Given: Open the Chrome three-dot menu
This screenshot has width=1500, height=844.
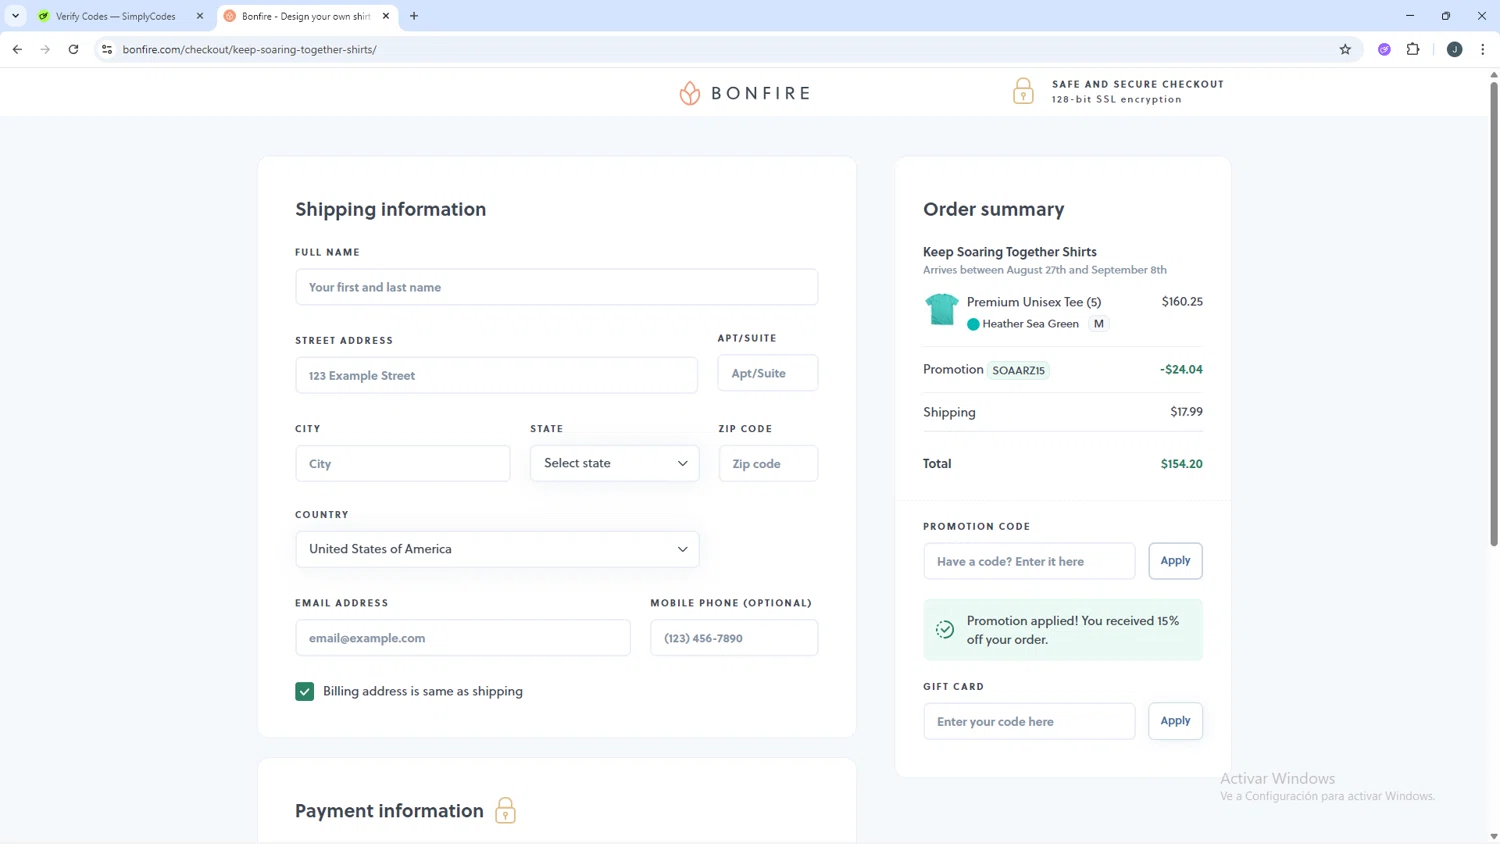Looking at the screenshot, I should point(1482,49).
